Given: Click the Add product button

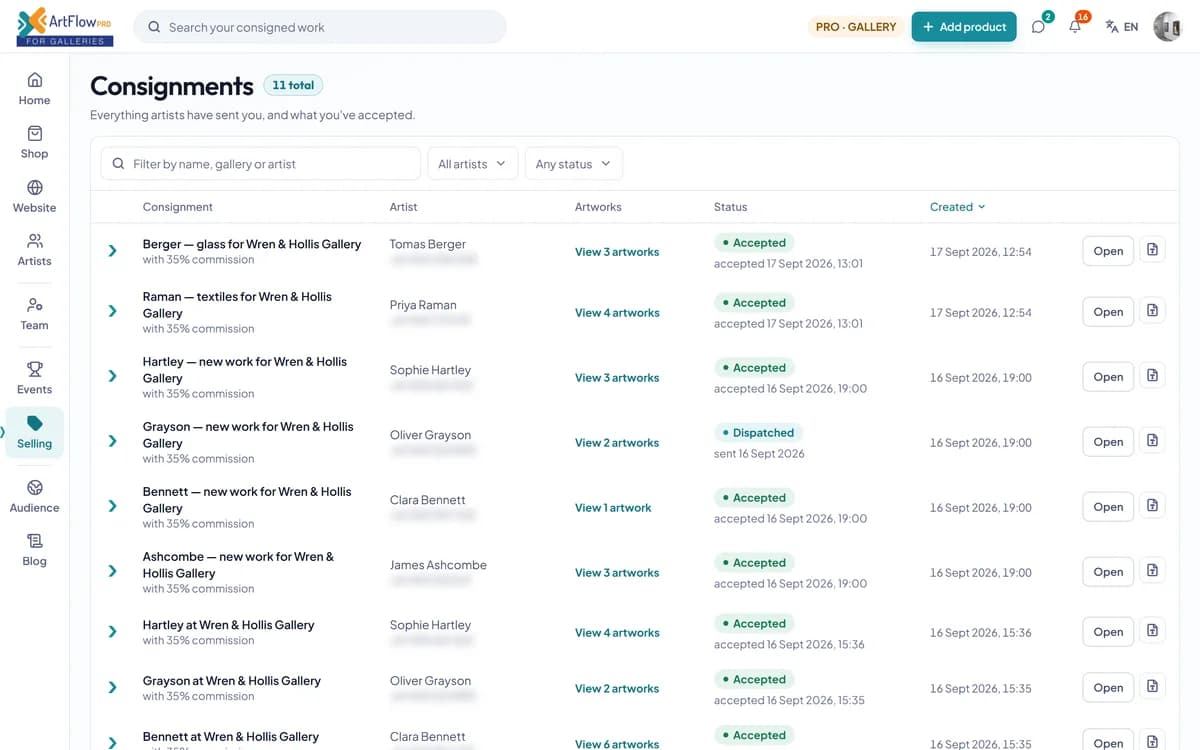Looking at the screenshot, I should (x=964, y=27).
